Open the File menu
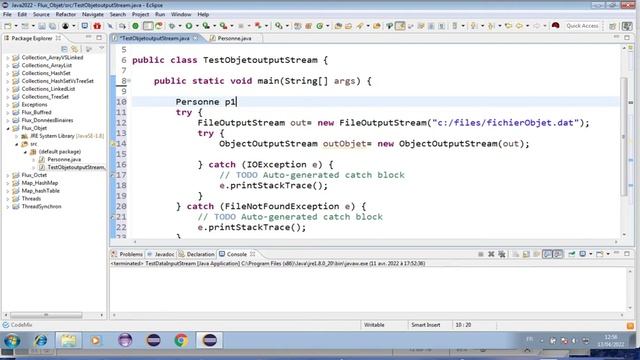Viewport: 640px width, 360px height. pos(7,14)
